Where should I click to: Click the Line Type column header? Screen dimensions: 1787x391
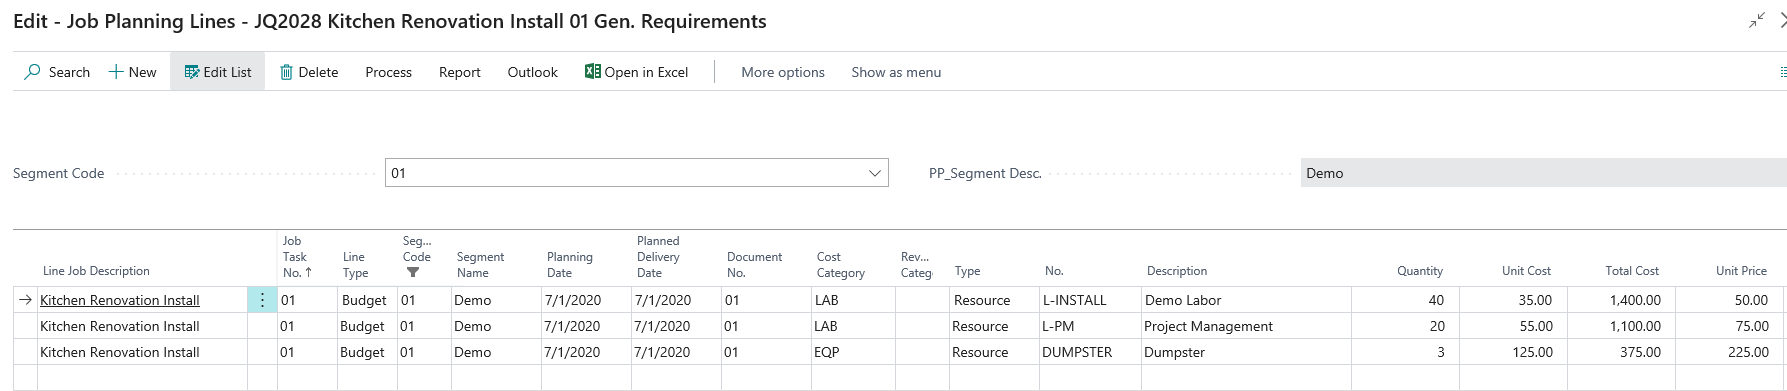click(x=355, y=264)
